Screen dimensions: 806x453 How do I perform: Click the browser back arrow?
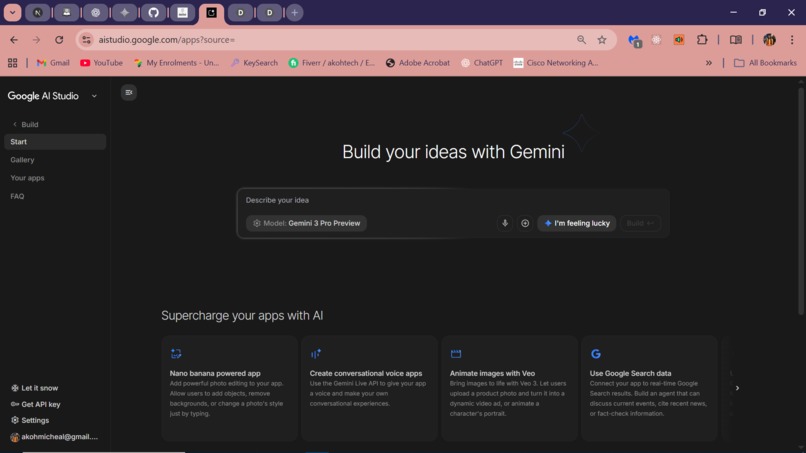(x=14, y=40)
